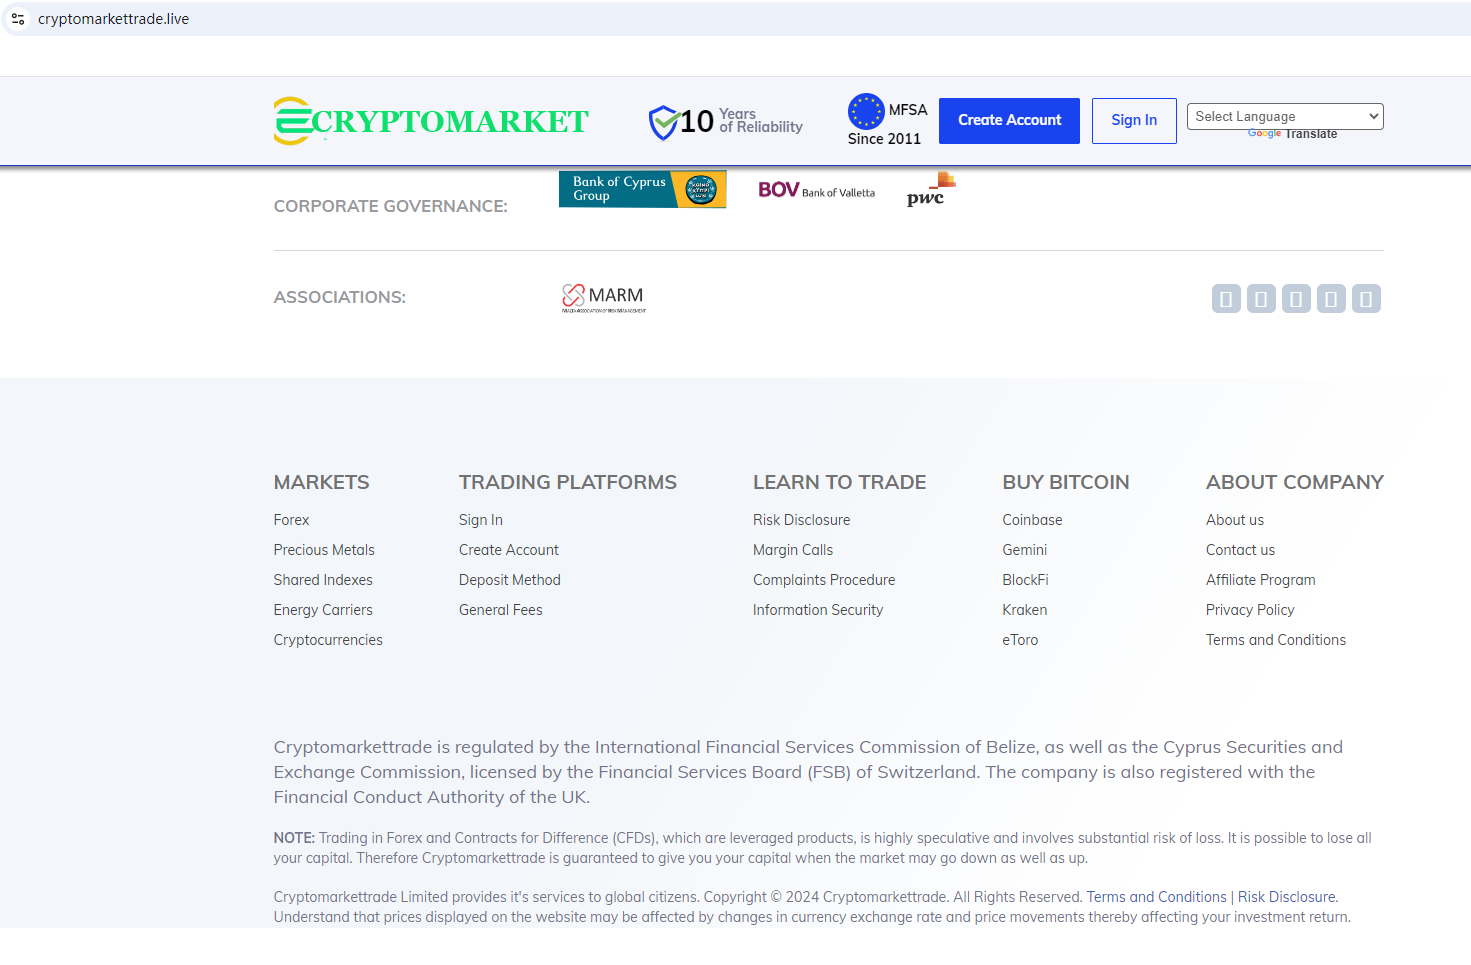Click the site information icon in address bar
Image resolution: width=1471 pixels, height=965 pixels.
pyautogui.click(x=18, y=19)
